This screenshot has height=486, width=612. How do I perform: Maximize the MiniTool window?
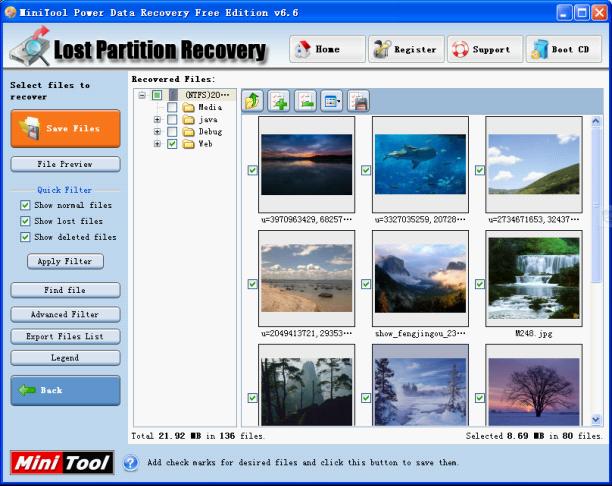[x=582, y=13]
